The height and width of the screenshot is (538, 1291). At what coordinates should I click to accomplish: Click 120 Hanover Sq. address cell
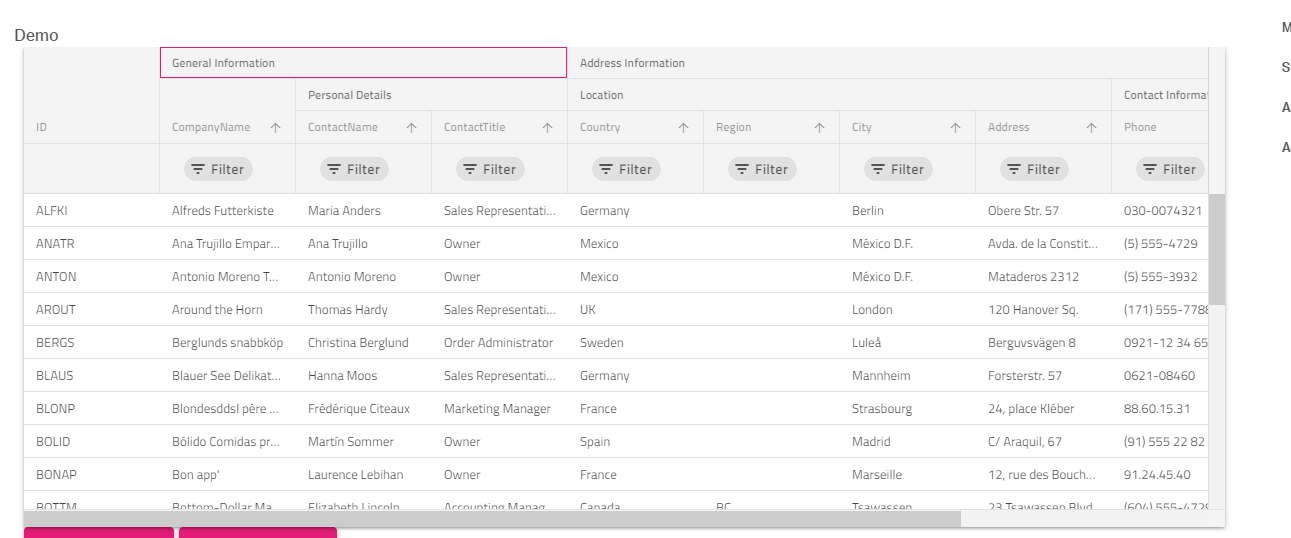coord(1043,310)
